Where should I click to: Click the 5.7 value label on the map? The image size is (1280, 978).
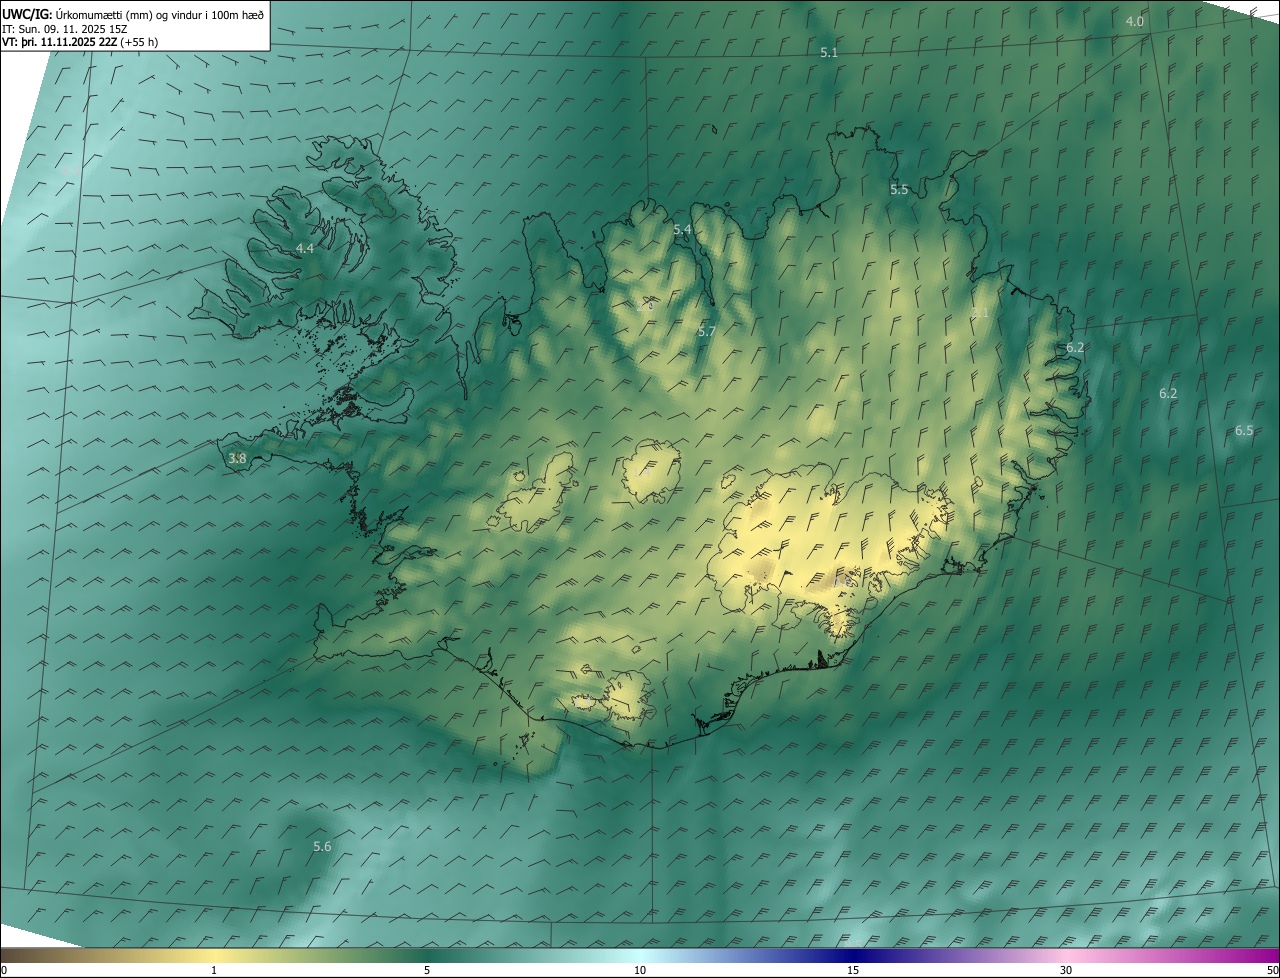tap(707, 331)
